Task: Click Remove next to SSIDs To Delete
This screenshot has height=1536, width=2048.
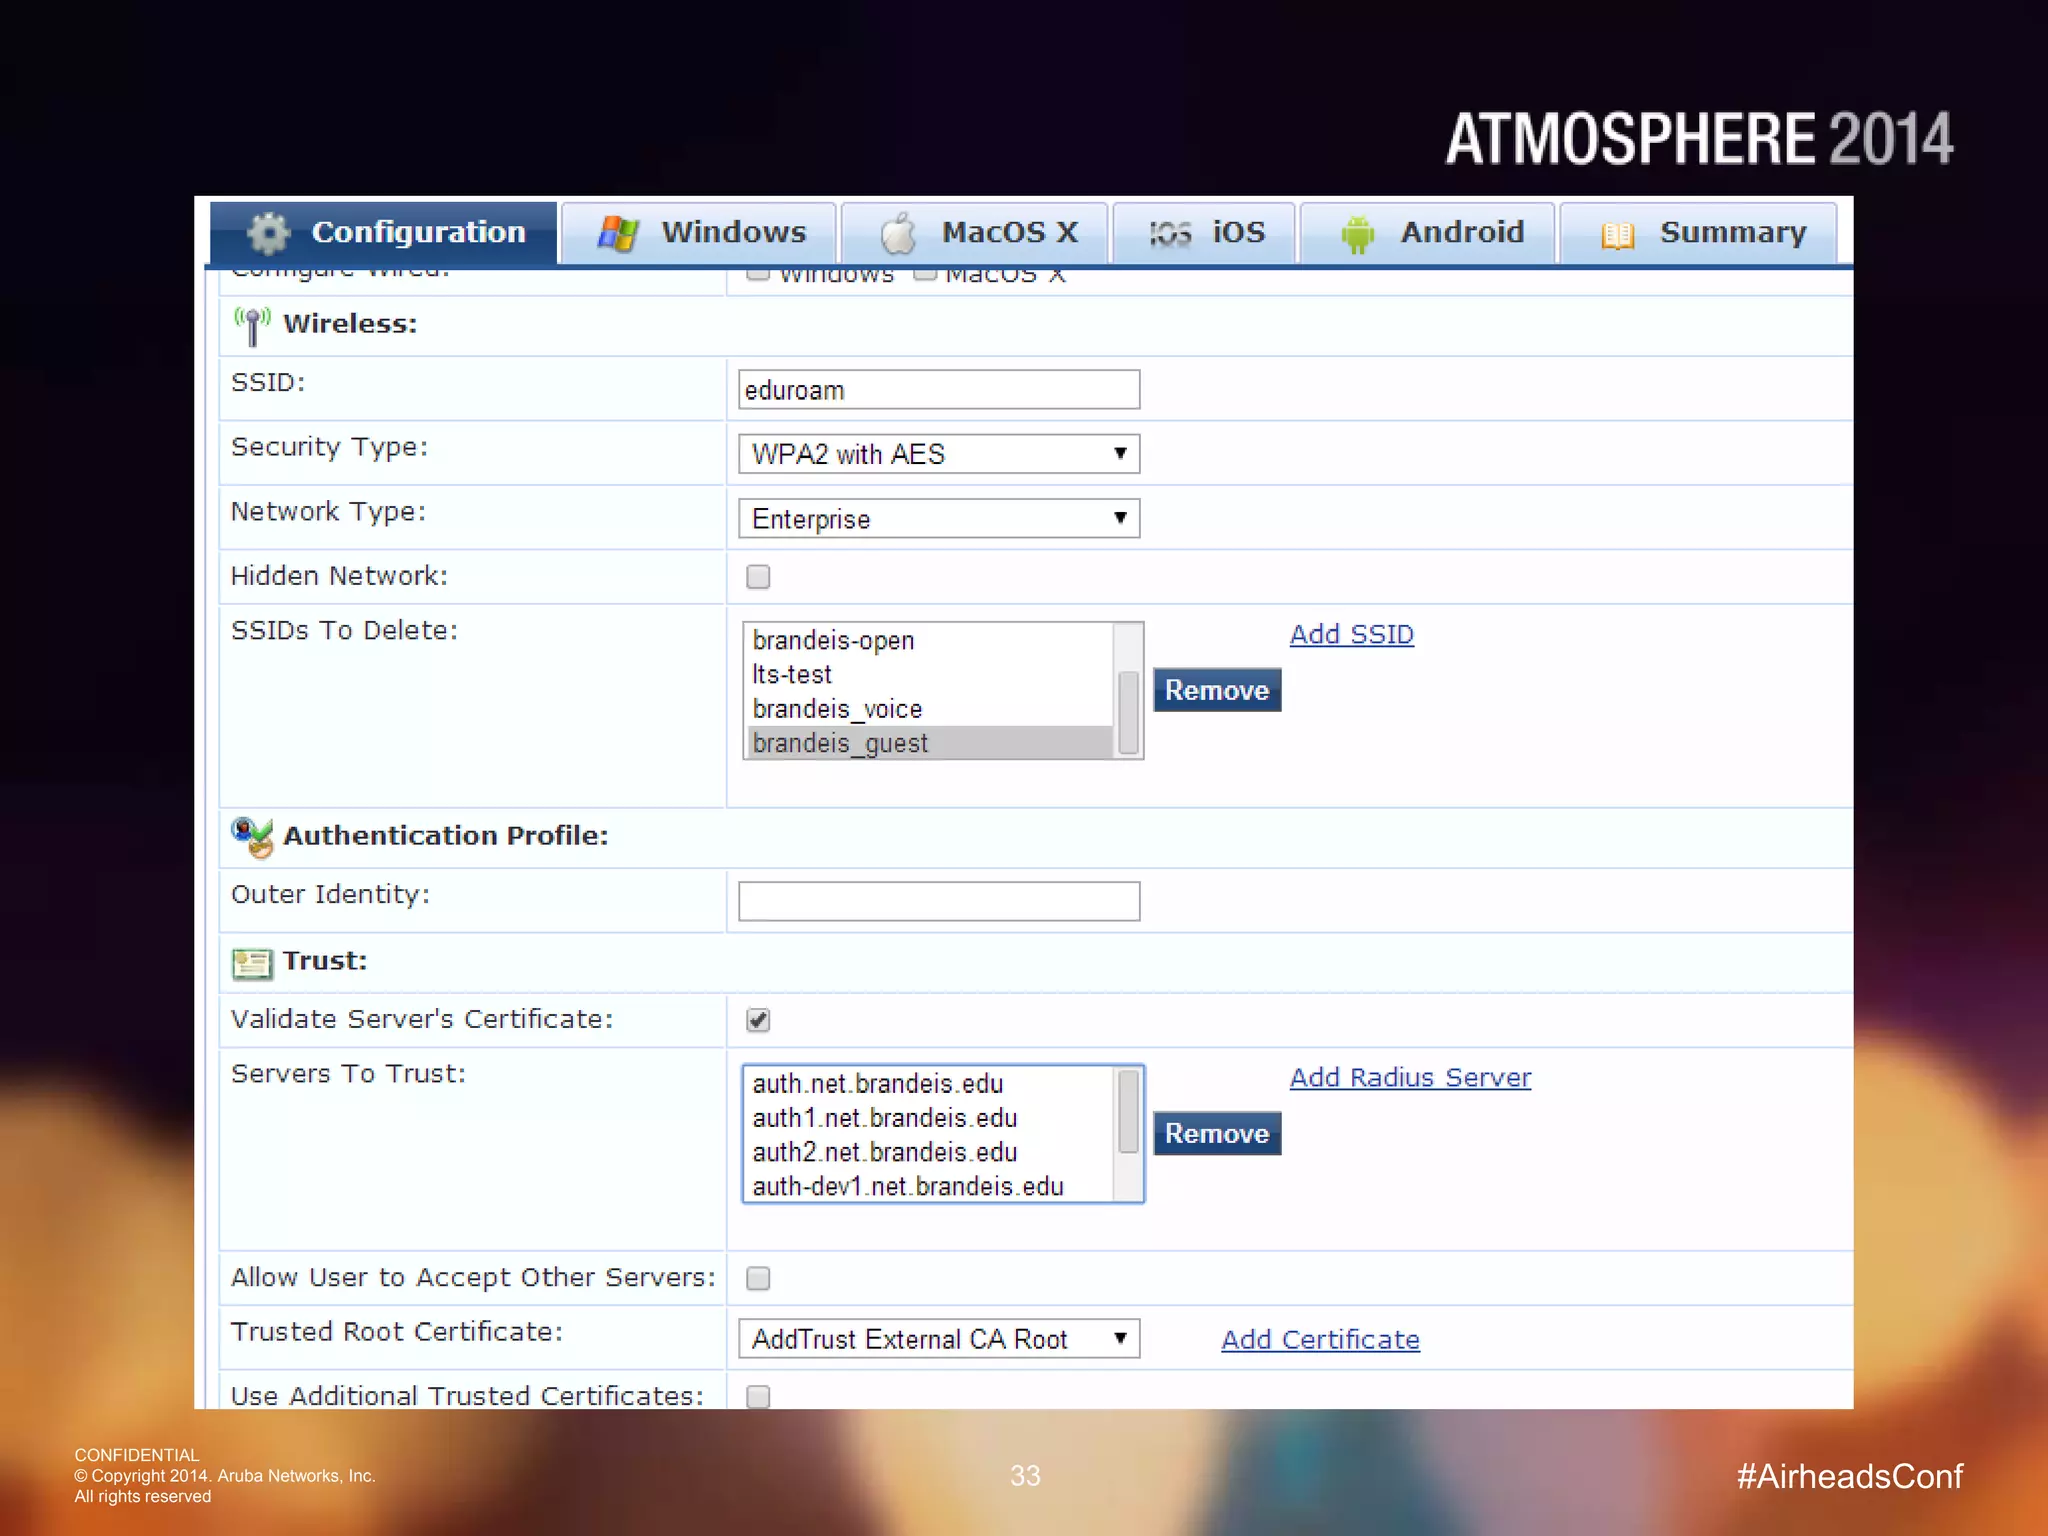Action: [1217, 690]
